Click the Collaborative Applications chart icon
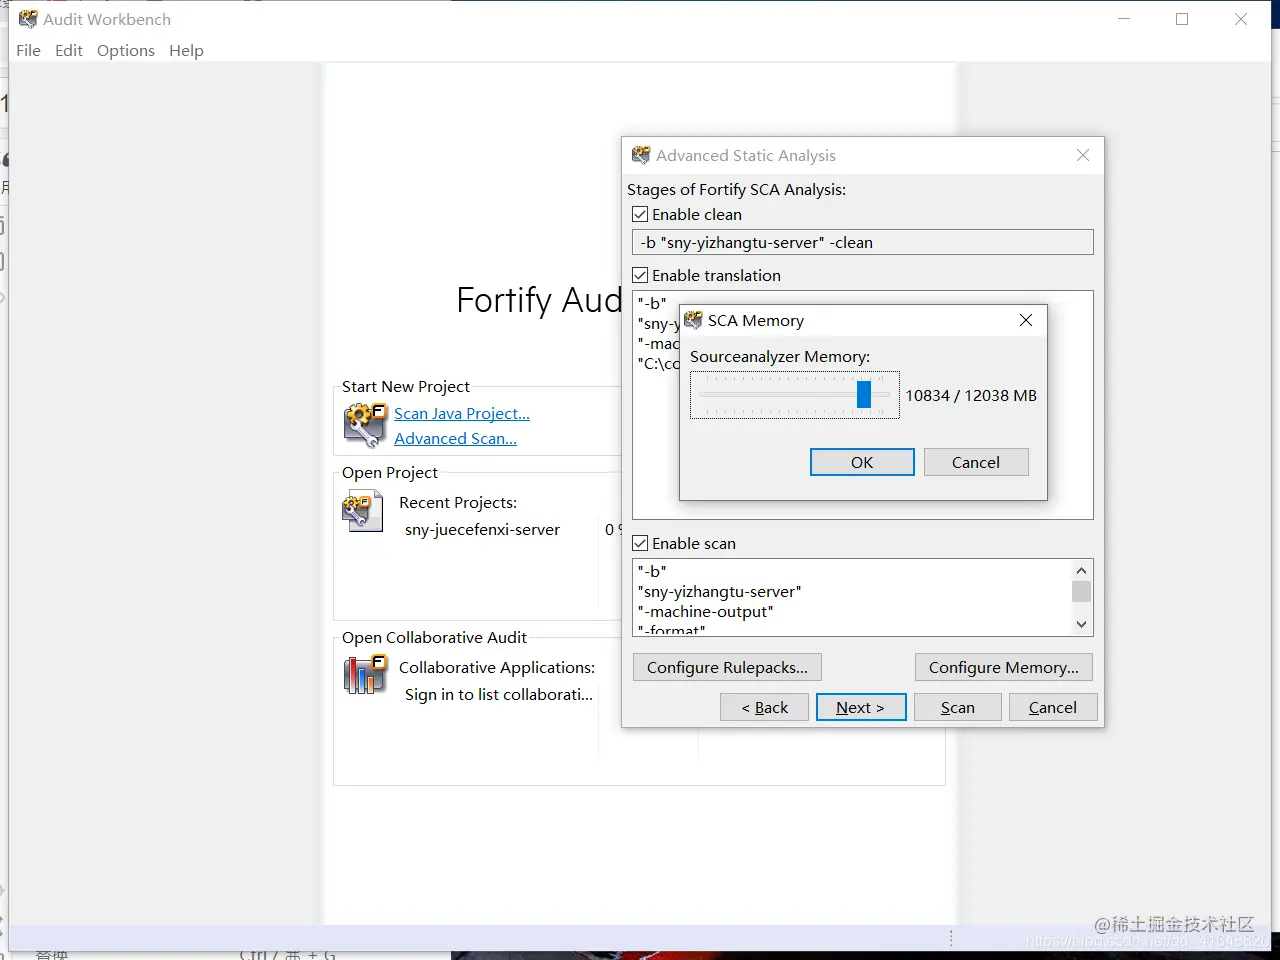1280x960 pixels. 365,675
